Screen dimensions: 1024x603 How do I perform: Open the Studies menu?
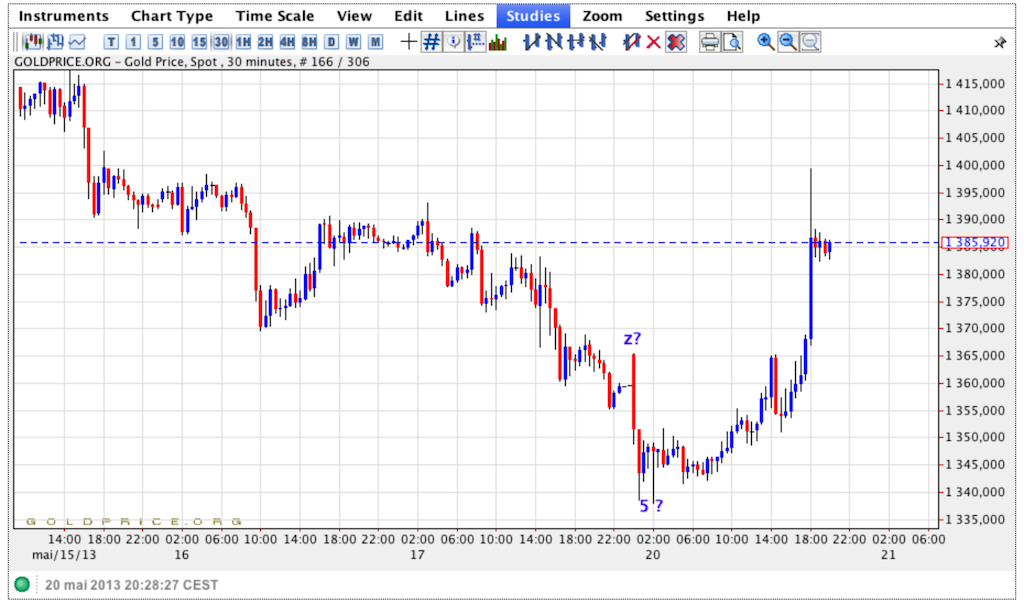[x=533, y=16]
